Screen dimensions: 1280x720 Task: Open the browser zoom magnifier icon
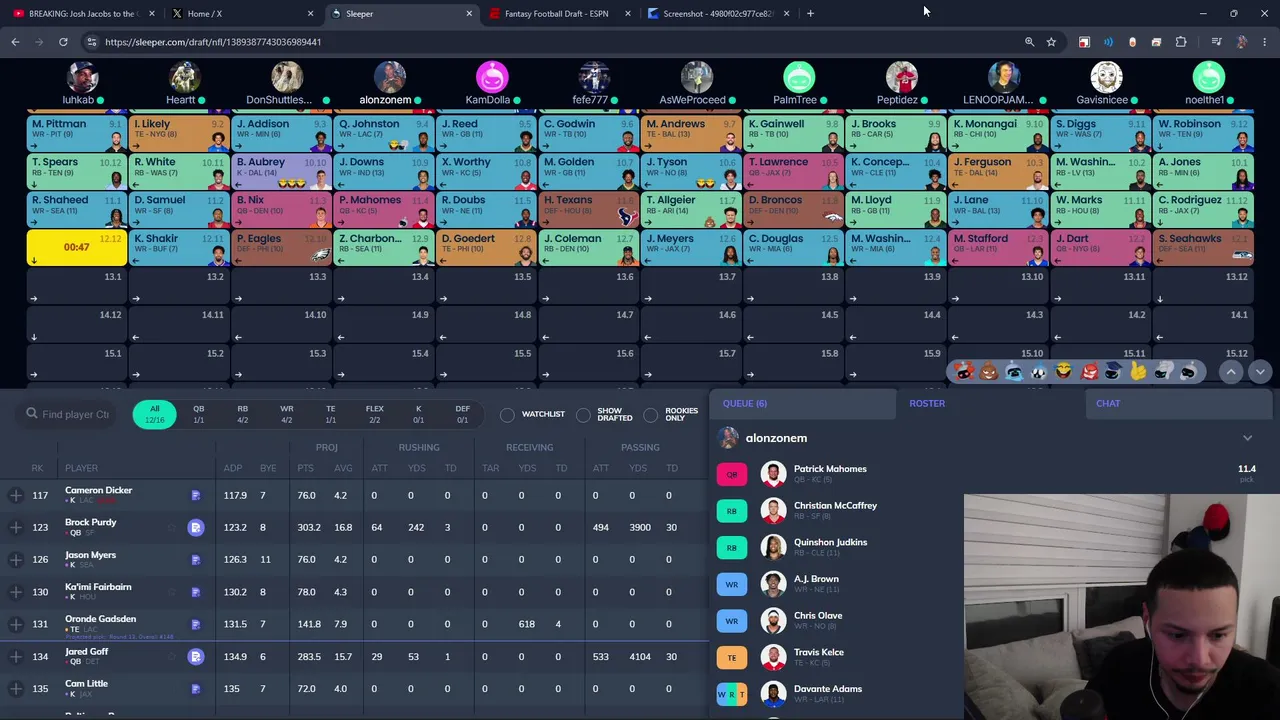point(1029,42)
